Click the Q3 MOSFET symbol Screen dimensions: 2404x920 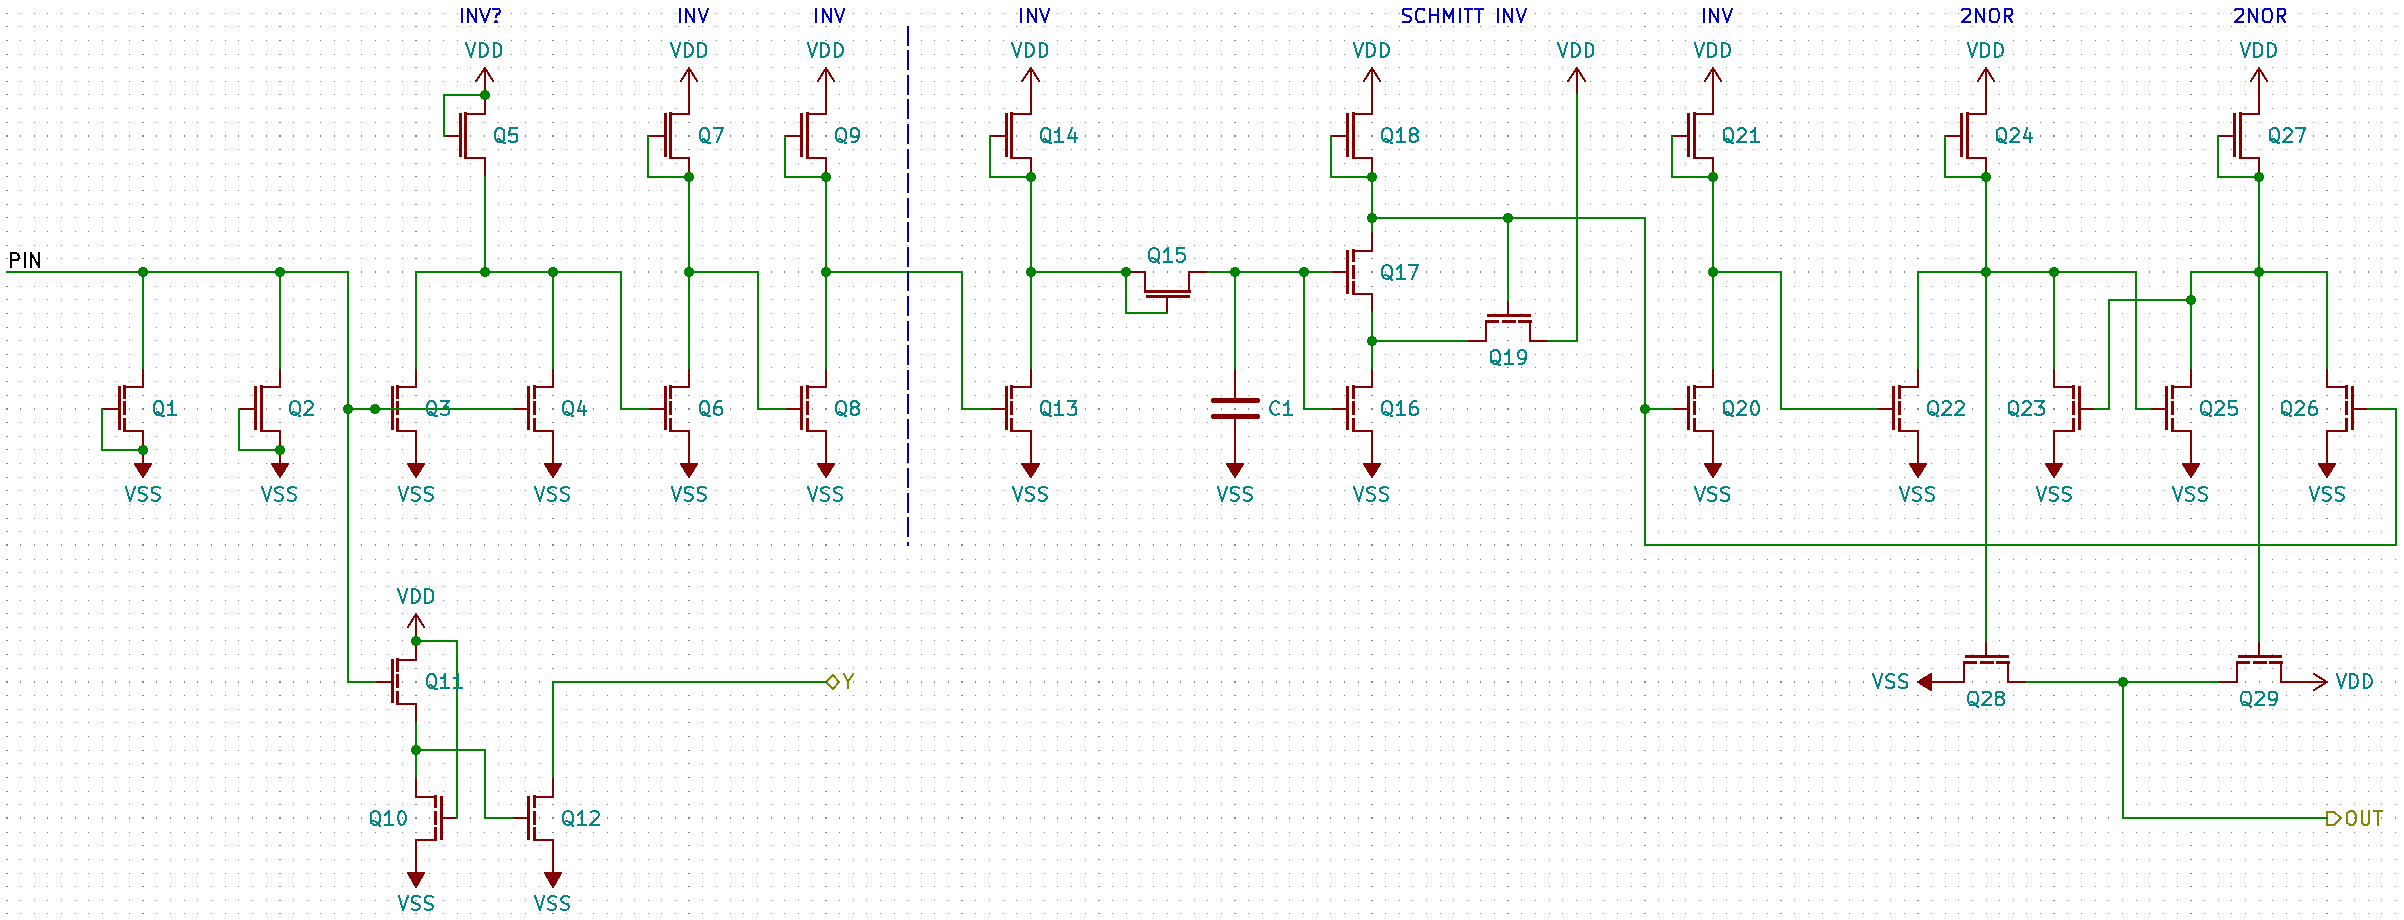[404, 409]
